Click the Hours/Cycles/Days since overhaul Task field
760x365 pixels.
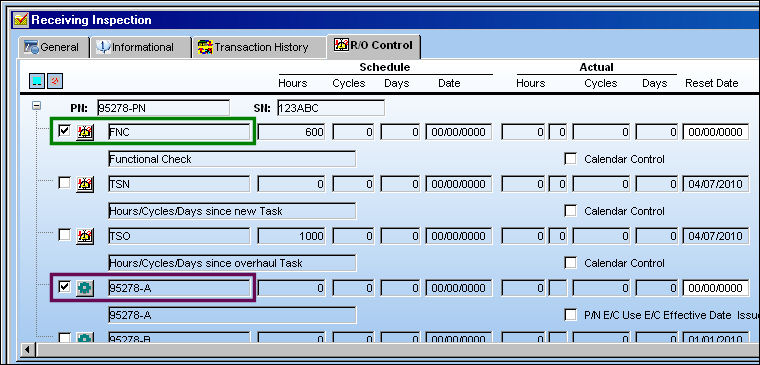tap(232, 263)
